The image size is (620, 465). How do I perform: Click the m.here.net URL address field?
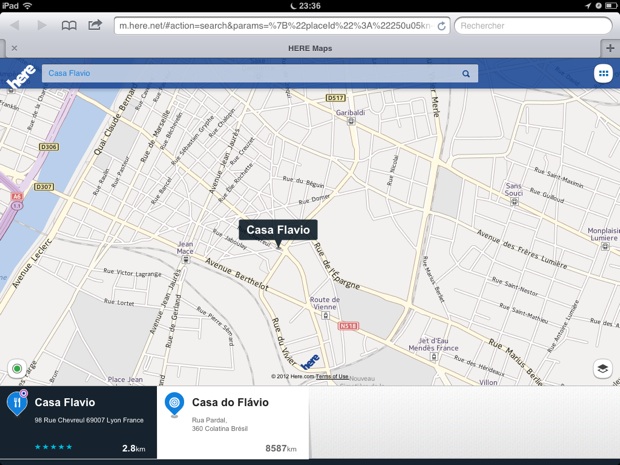pyautogui.click(x=282, y=26)
